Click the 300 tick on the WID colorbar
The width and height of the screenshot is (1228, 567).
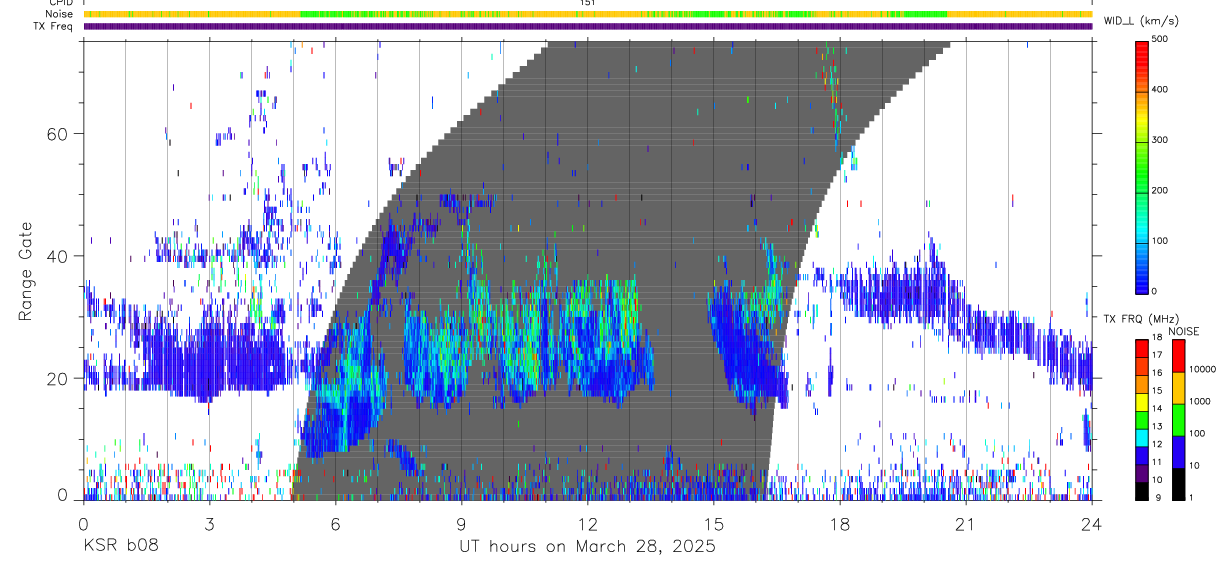(x=1162, y=140)
